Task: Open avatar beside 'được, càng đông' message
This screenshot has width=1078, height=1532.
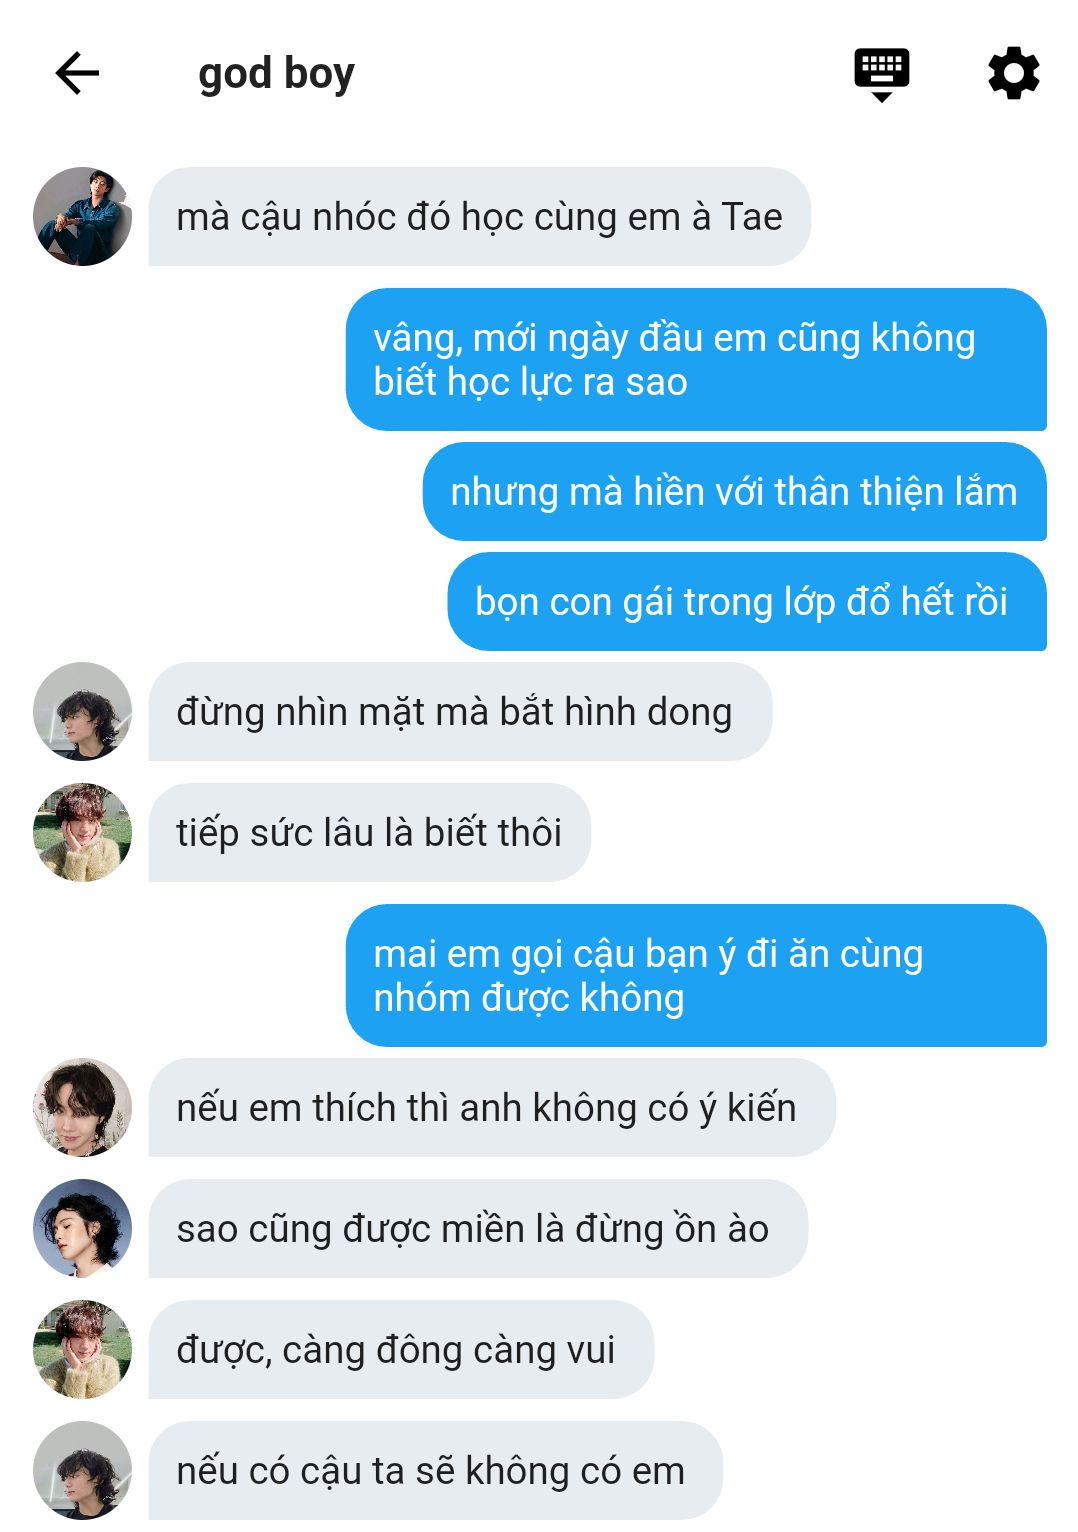Action: pos(82,1349)
